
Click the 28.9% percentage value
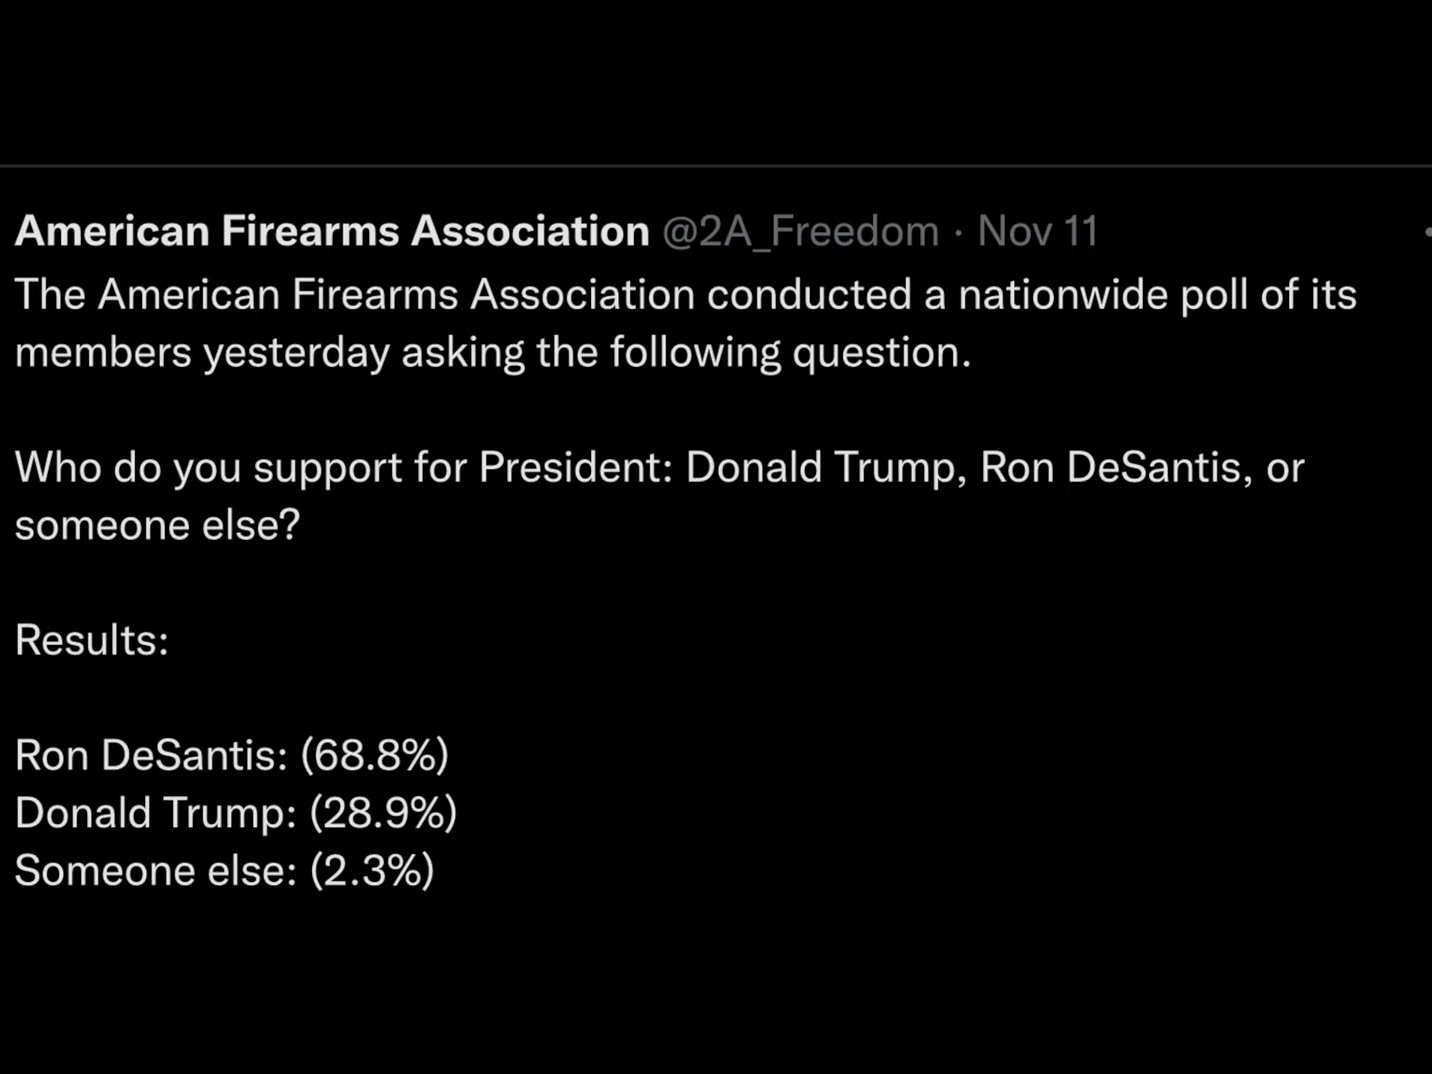coord(383,813)
